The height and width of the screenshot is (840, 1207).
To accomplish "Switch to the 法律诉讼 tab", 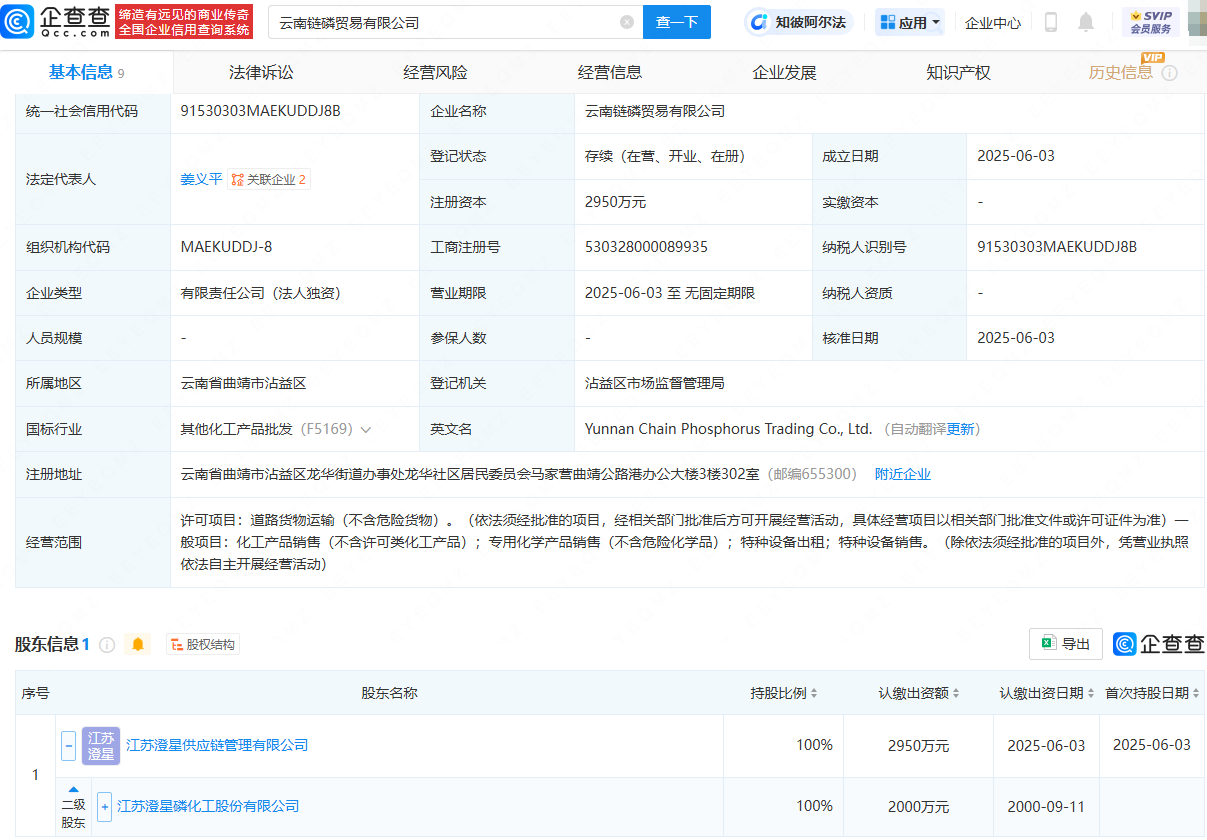I will (261, 73).
